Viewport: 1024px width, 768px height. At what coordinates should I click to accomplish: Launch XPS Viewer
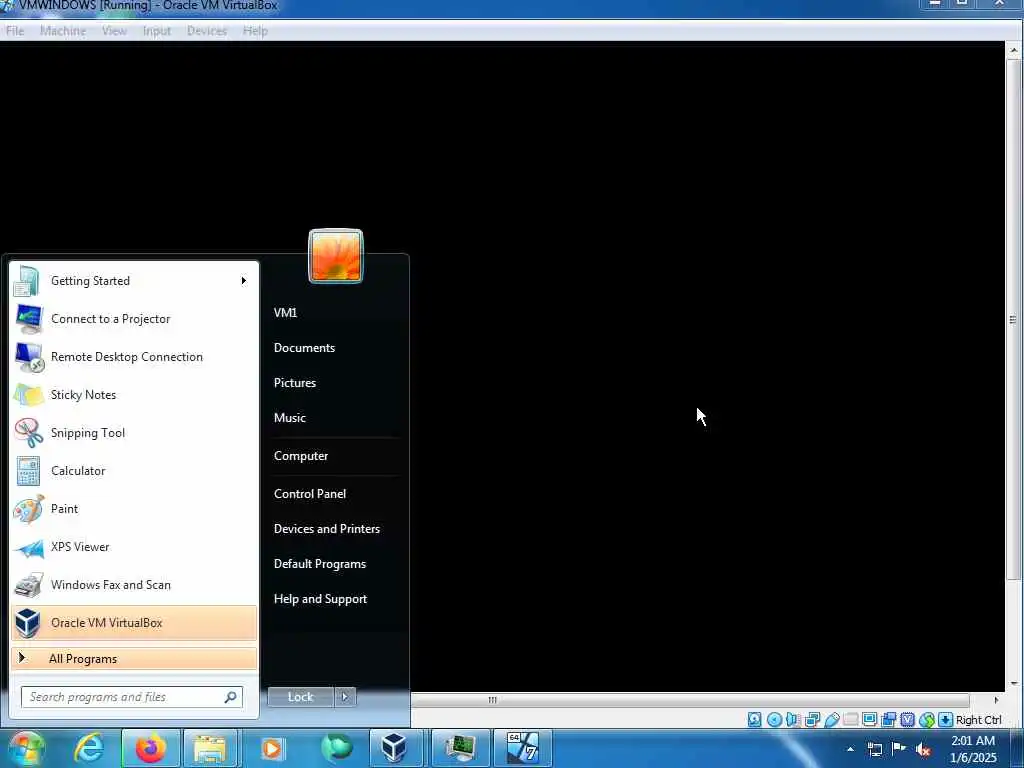coord(134,547)
